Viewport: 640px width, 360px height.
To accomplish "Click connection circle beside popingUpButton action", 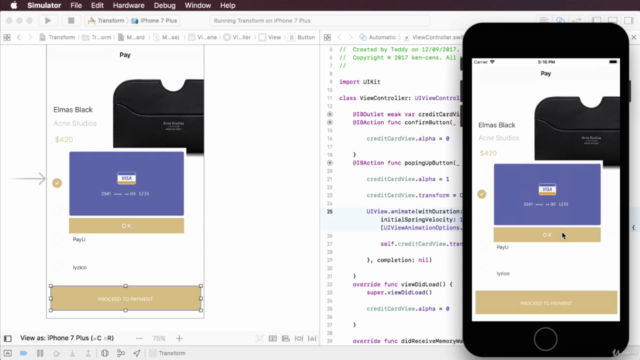I will point(330,163).
